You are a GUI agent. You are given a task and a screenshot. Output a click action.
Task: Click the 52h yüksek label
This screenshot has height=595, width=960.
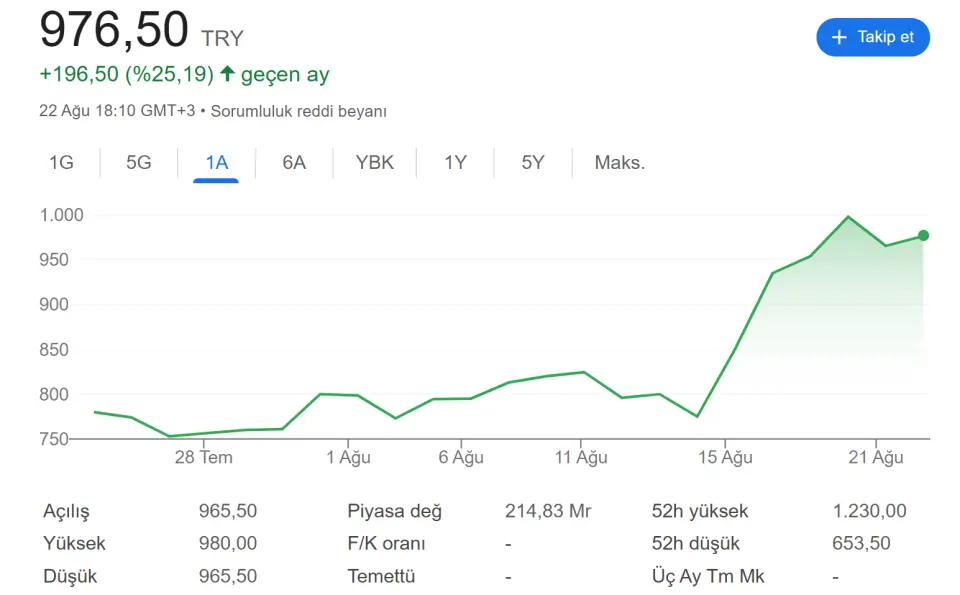click(x=699, y=511)
